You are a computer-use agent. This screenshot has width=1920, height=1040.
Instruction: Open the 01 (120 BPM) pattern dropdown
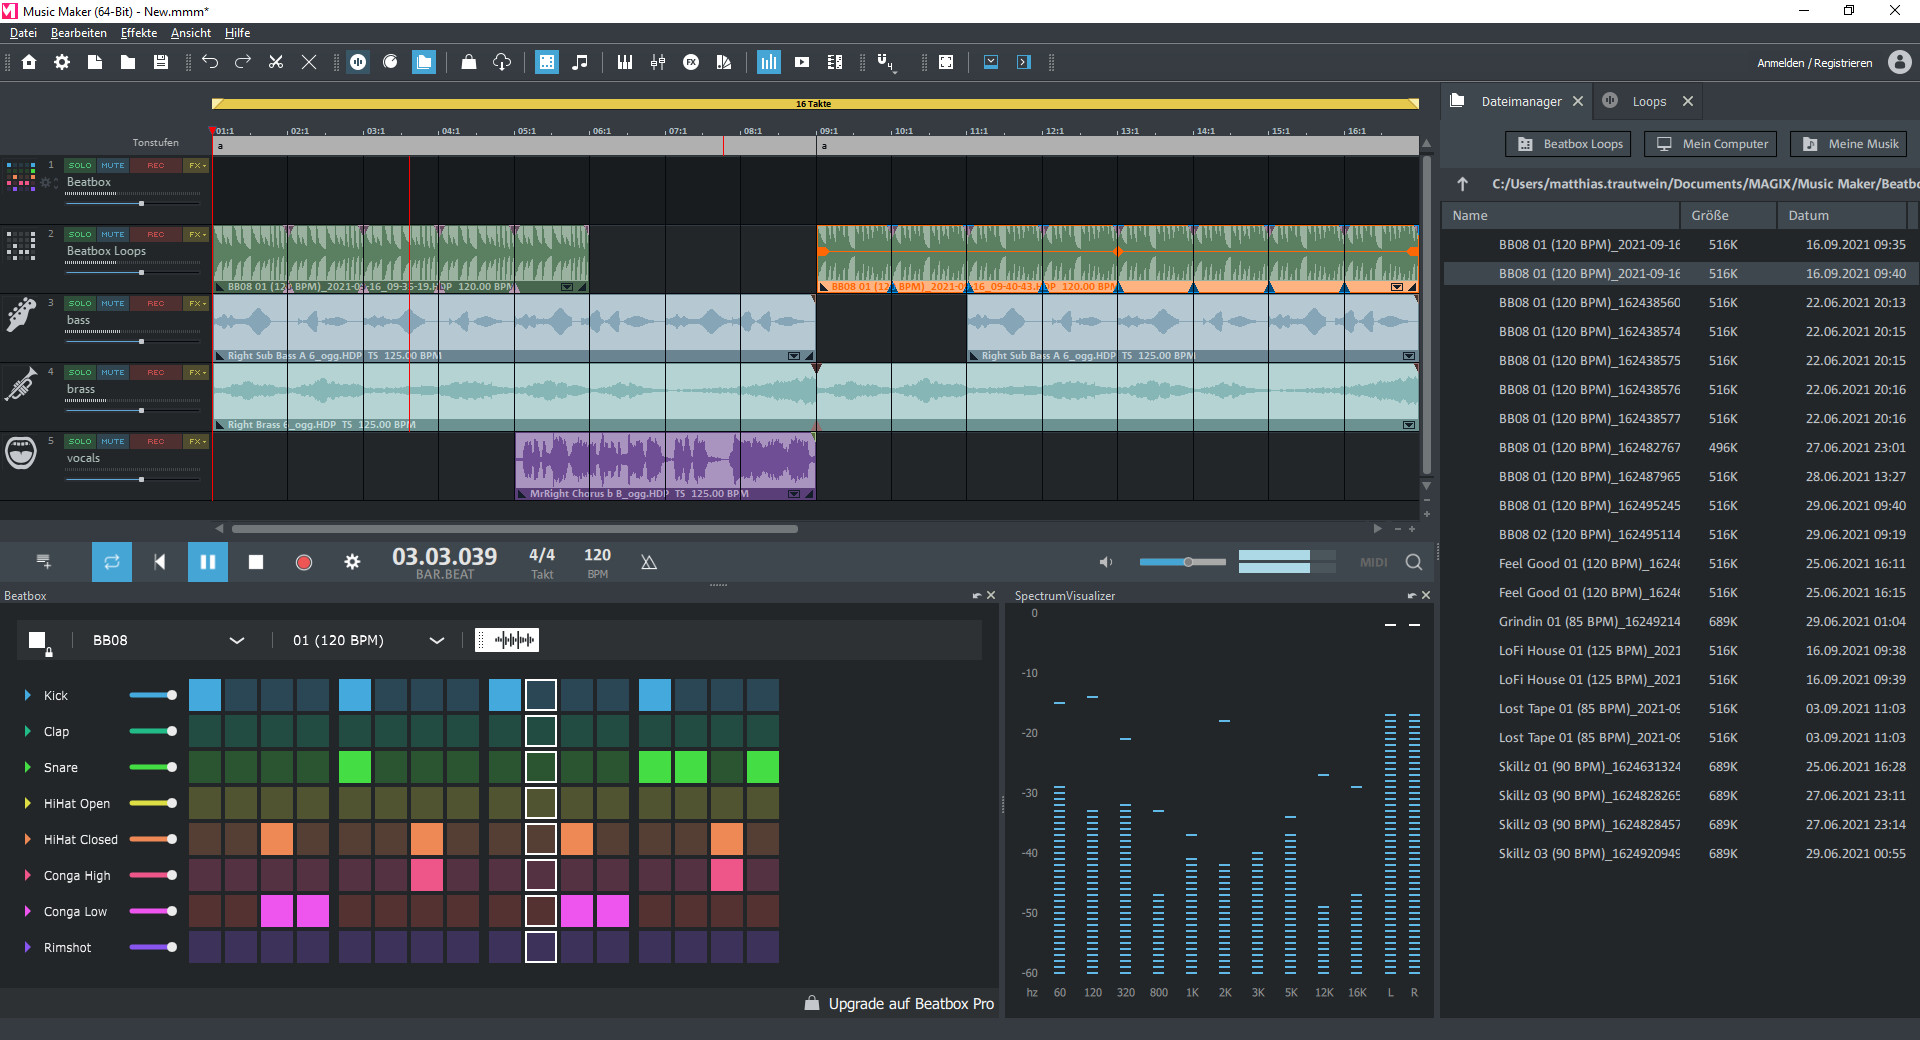pos(437,641)
